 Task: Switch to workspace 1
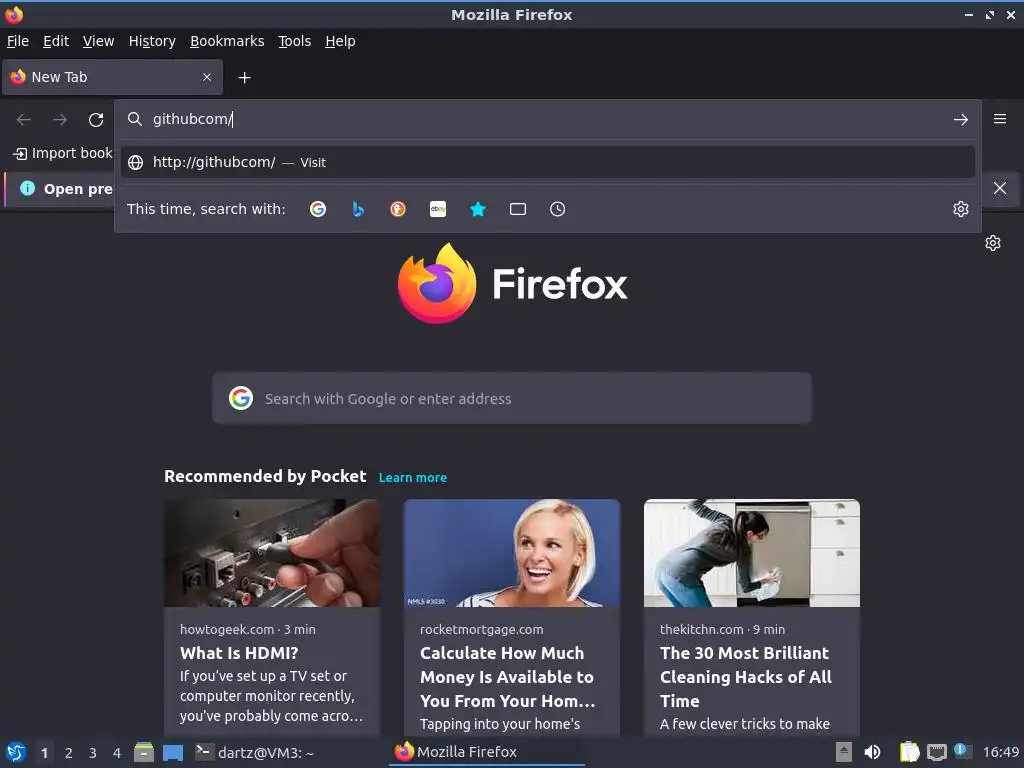coord(44,753)
